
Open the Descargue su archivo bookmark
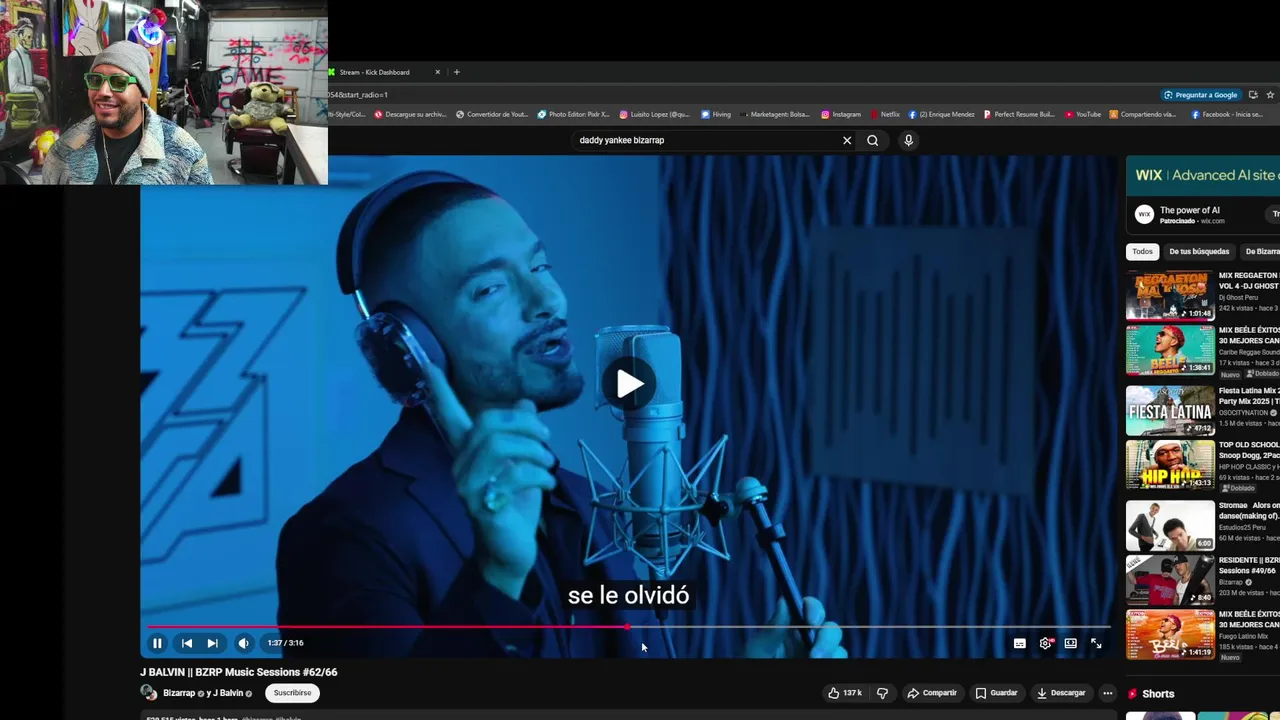[411, 114]
